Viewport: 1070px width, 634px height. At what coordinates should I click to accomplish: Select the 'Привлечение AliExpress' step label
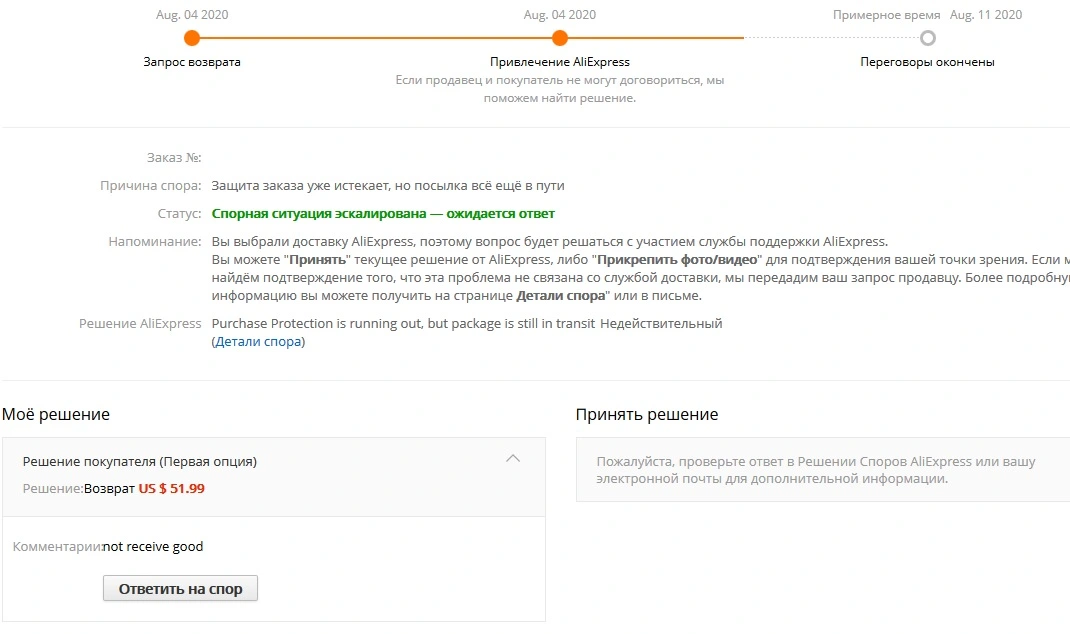pyautogui.click(x=560, y=62)
